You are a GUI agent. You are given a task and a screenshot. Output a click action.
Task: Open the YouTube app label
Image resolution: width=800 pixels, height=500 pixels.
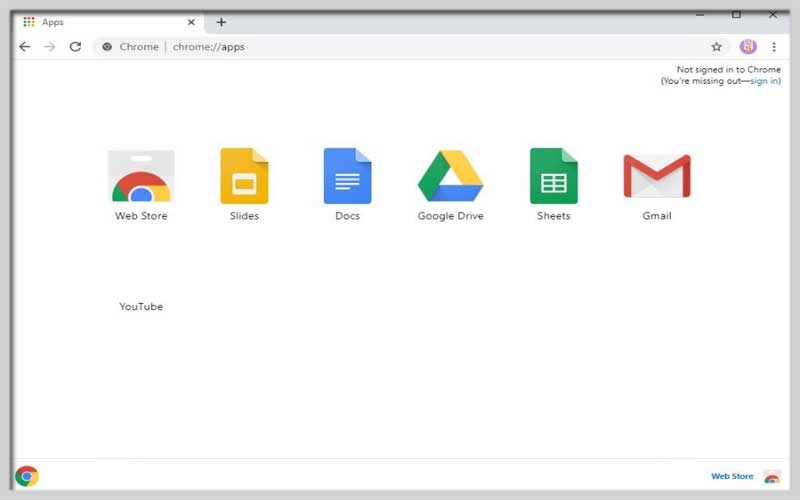tap(141, 307)
